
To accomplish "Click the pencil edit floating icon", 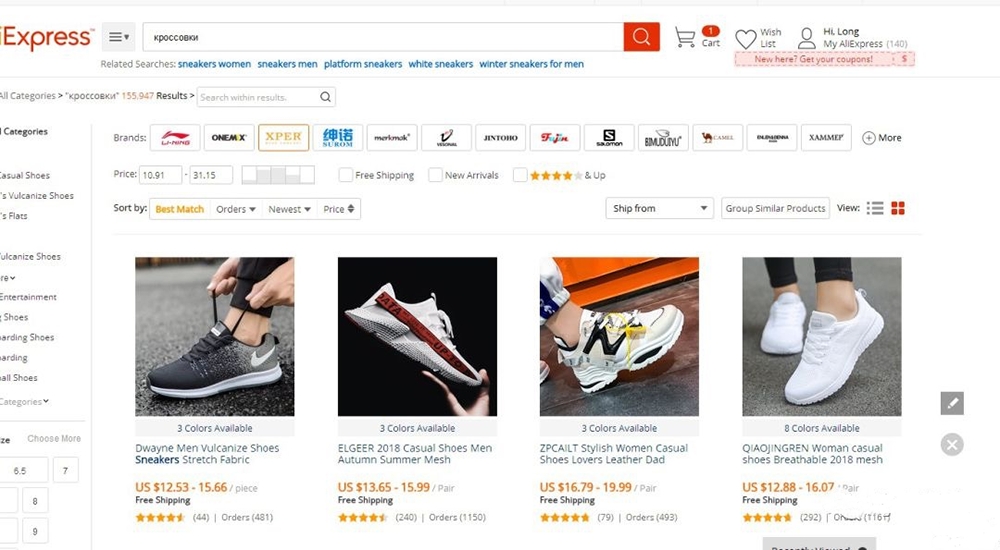I will coord(952,403).
